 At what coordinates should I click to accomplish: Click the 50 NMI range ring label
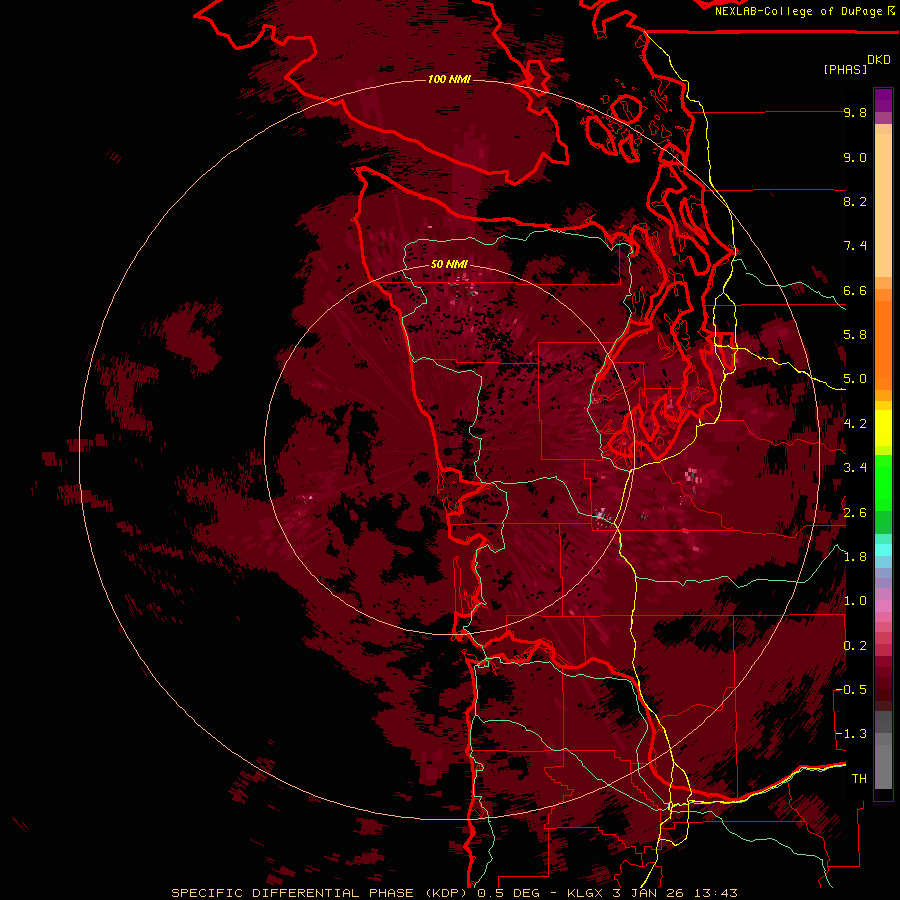449,264
